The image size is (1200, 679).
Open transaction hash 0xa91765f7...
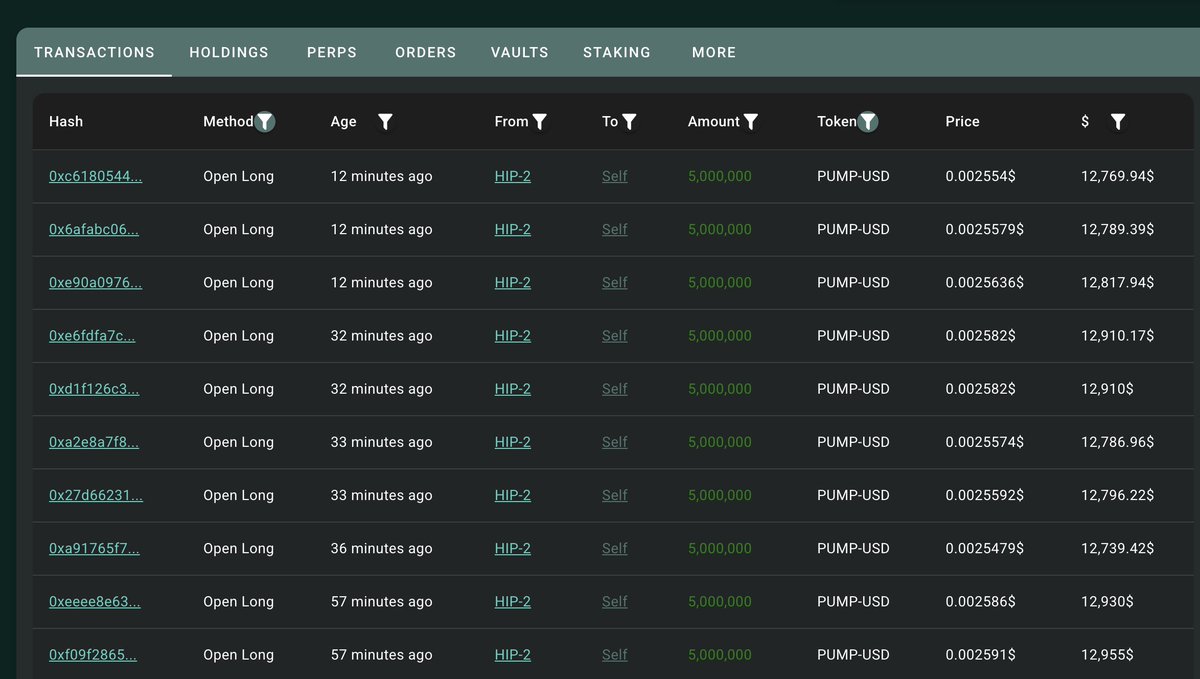coord(94,548)
